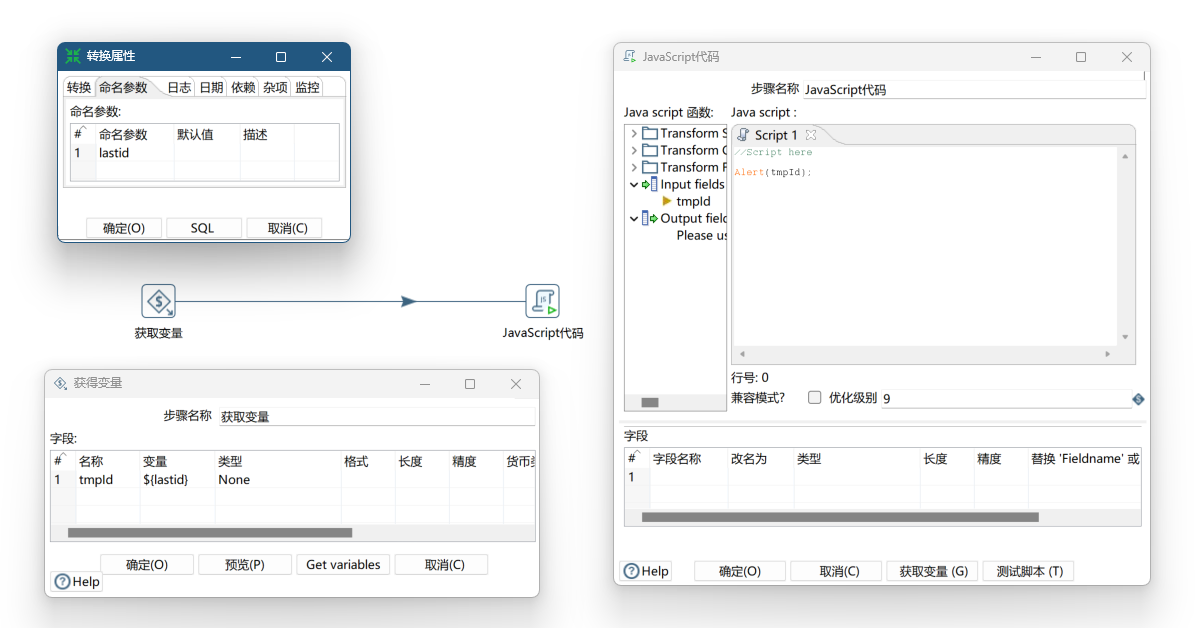Click the 获取变量 step icon on canvas
The height and width of the screenshot is (628, 1195).
click(x=158, y=301)
